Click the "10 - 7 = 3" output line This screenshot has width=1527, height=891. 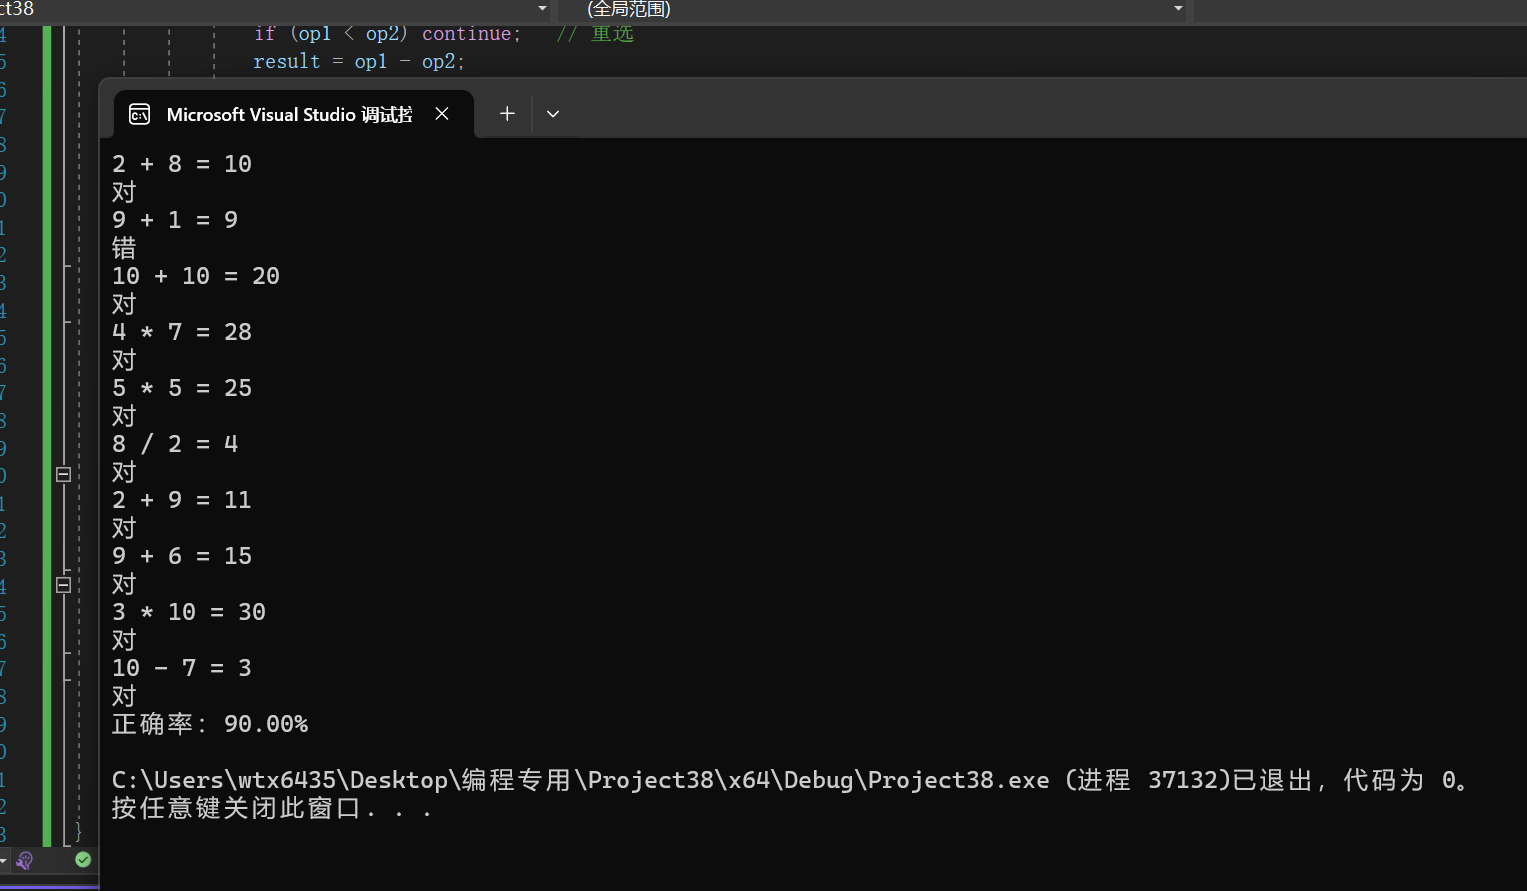pyautogui.click(x=182, y=668)
